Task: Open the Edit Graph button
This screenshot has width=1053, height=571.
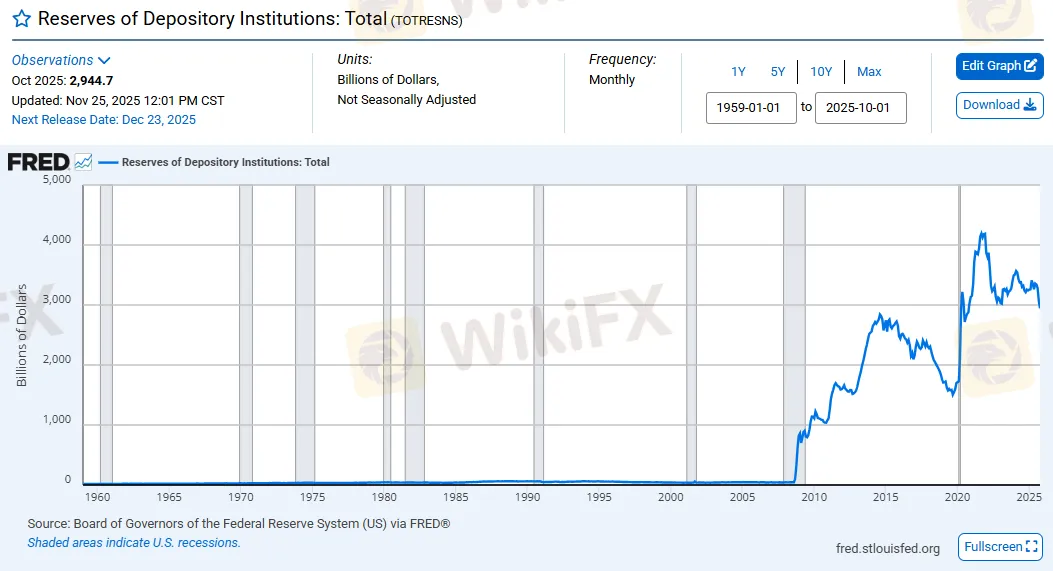Action: (999, 66)
